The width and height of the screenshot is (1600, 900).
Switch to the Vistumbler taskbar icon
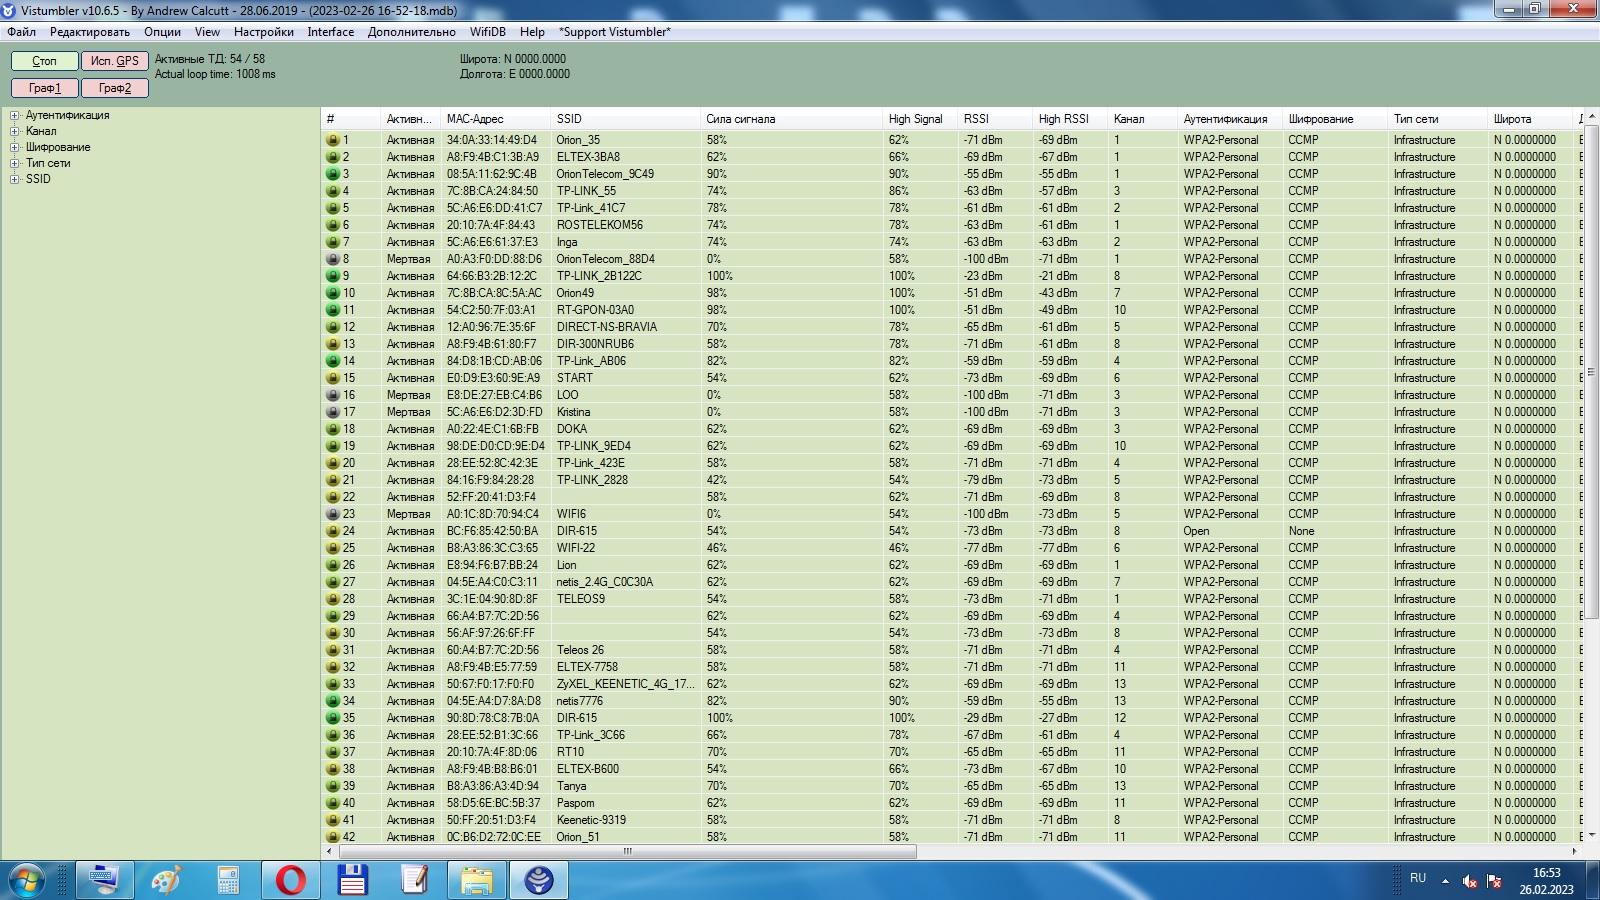point(539,880)
